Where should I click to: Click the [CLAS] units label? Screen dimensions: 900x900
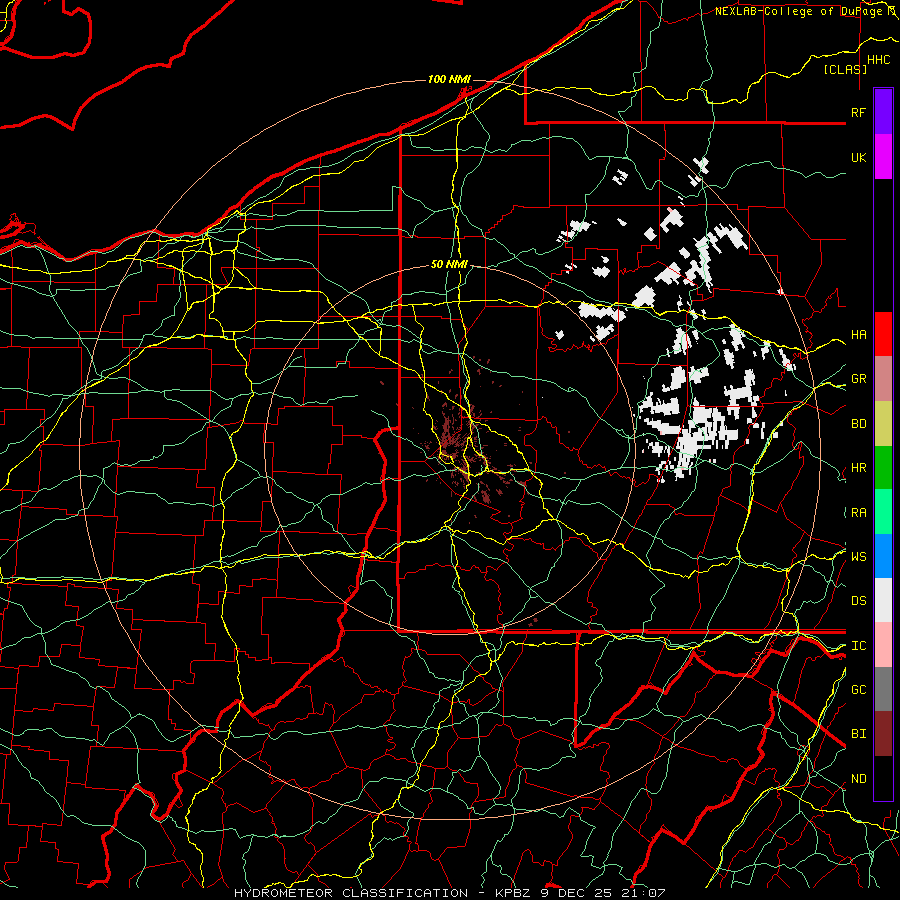coord(845,70)
